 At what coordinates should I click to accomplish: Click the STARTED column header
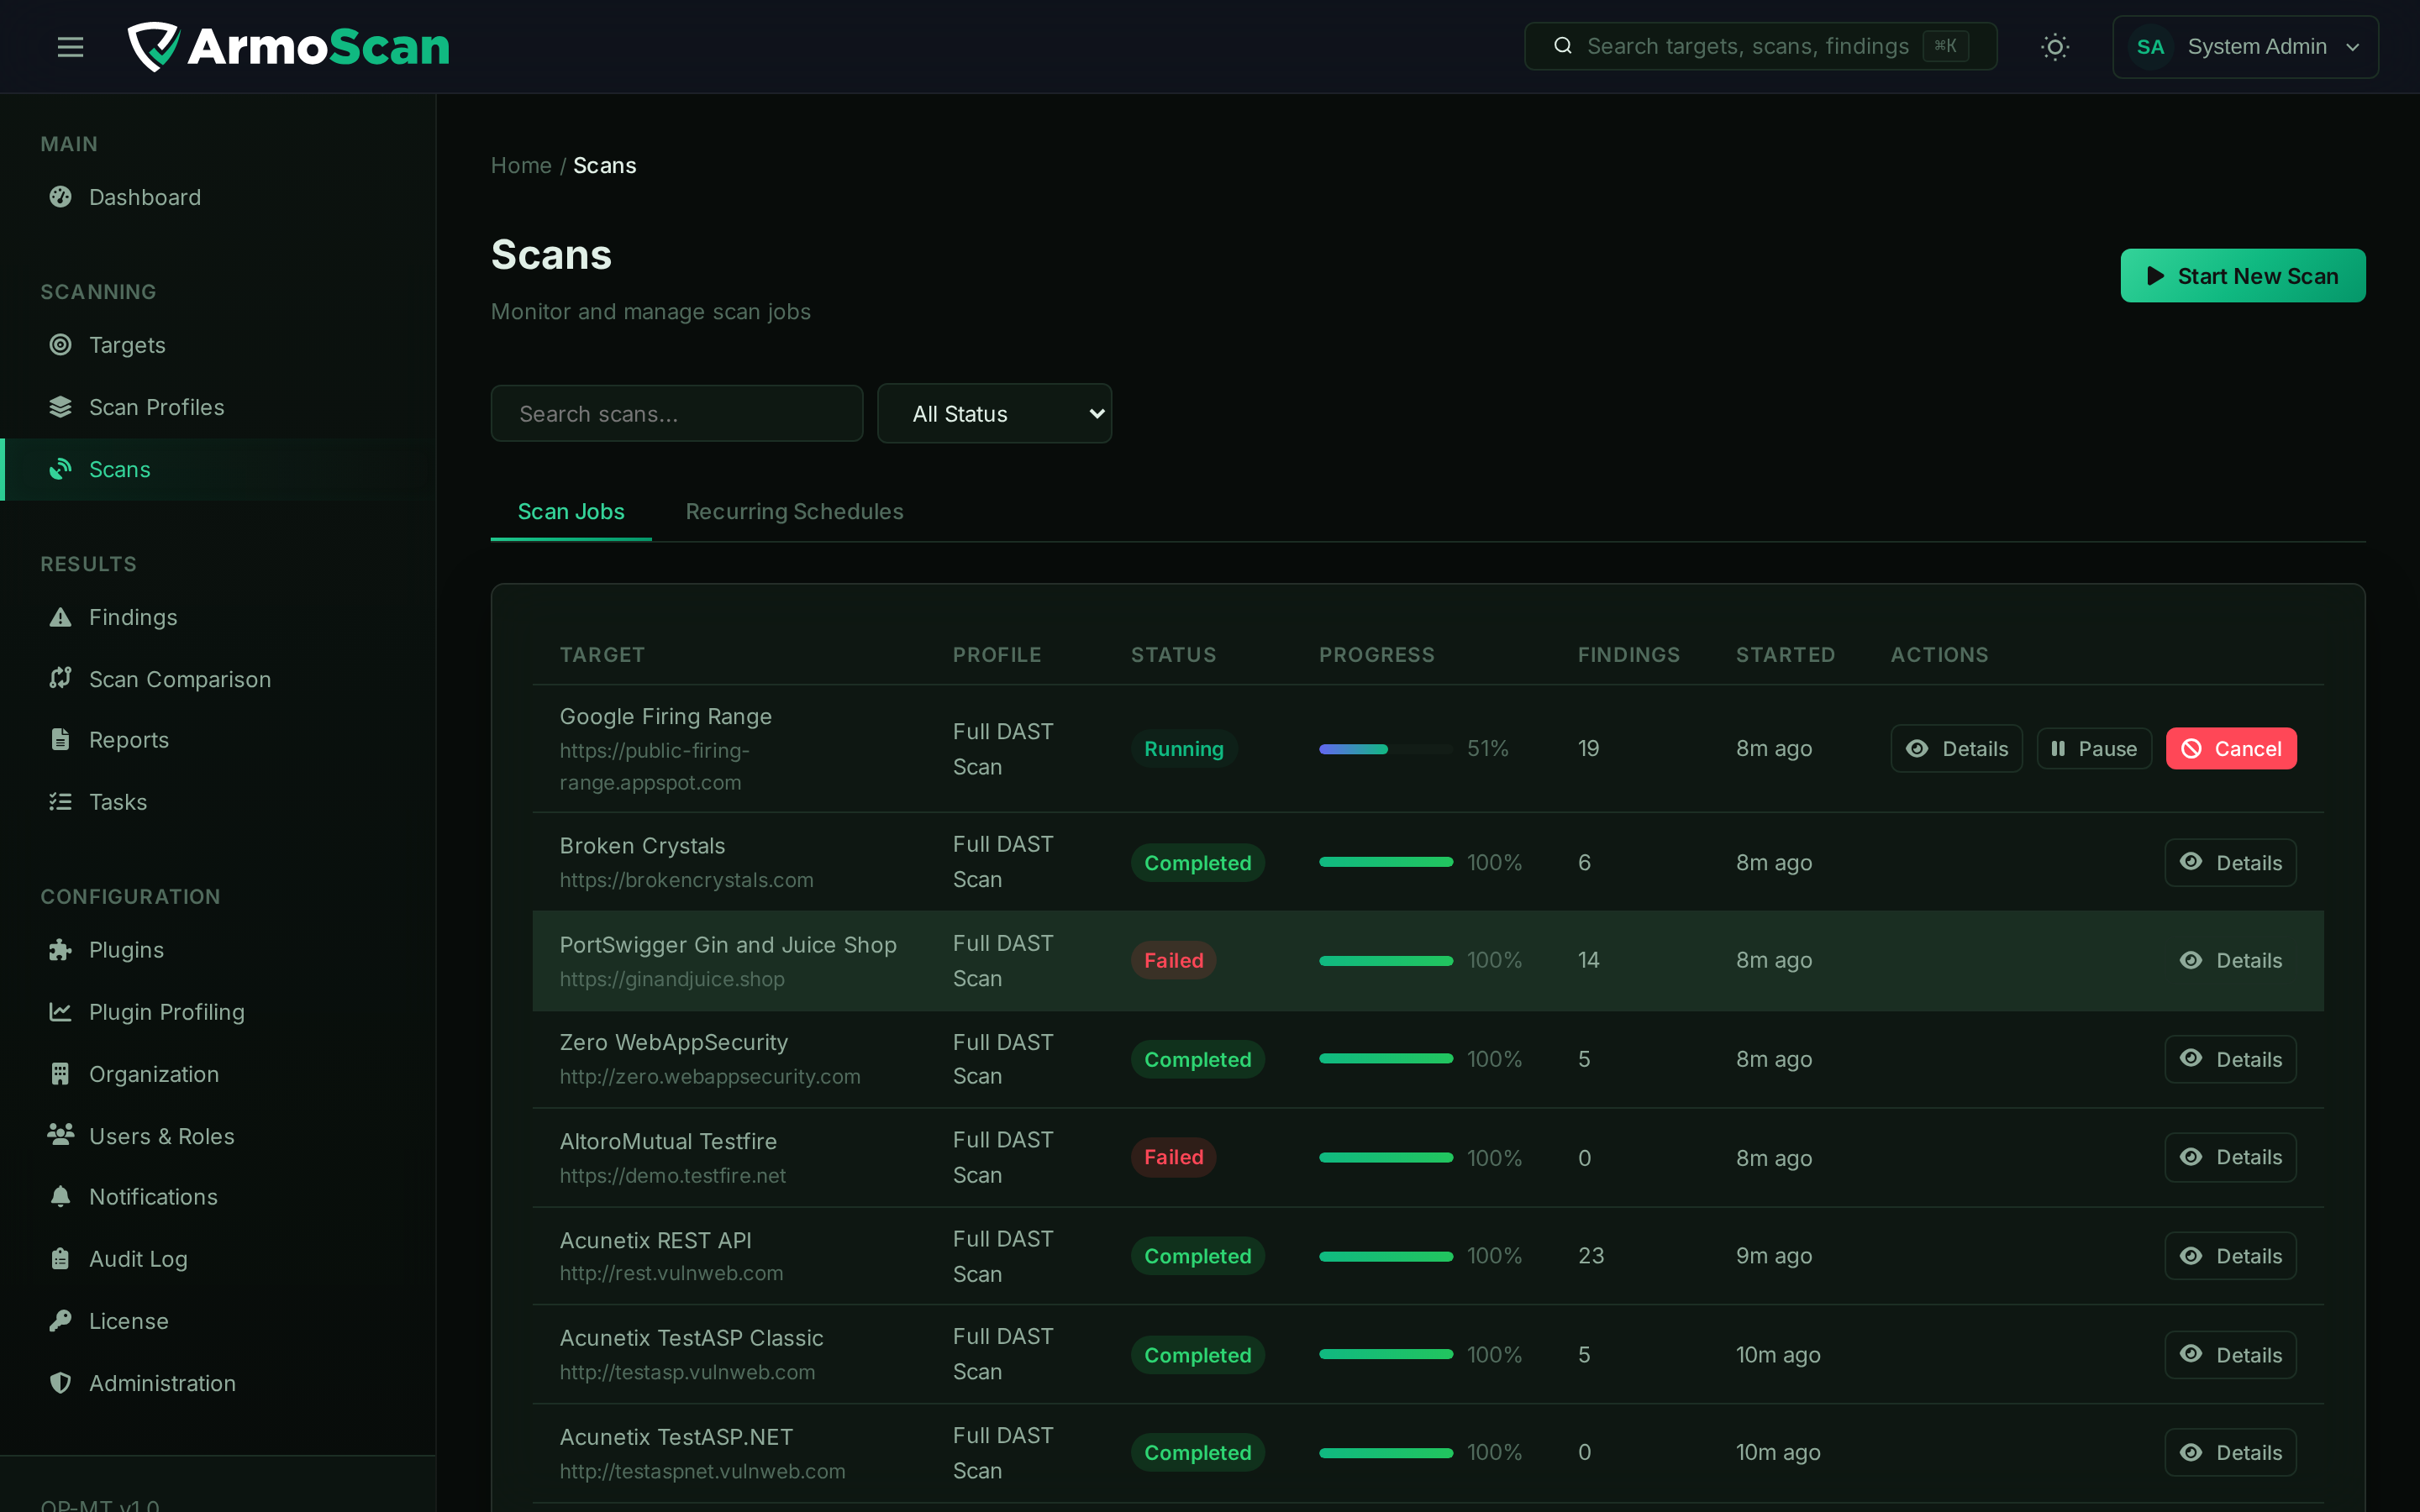pos(1785,655)
